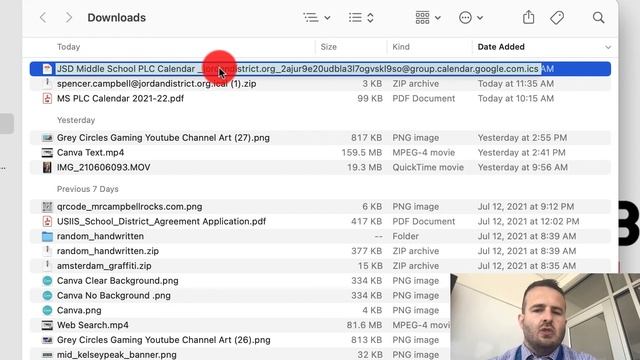Click the blue folder icon for random_handwritten
Screen dimensions: 640x360
point(47,236)
